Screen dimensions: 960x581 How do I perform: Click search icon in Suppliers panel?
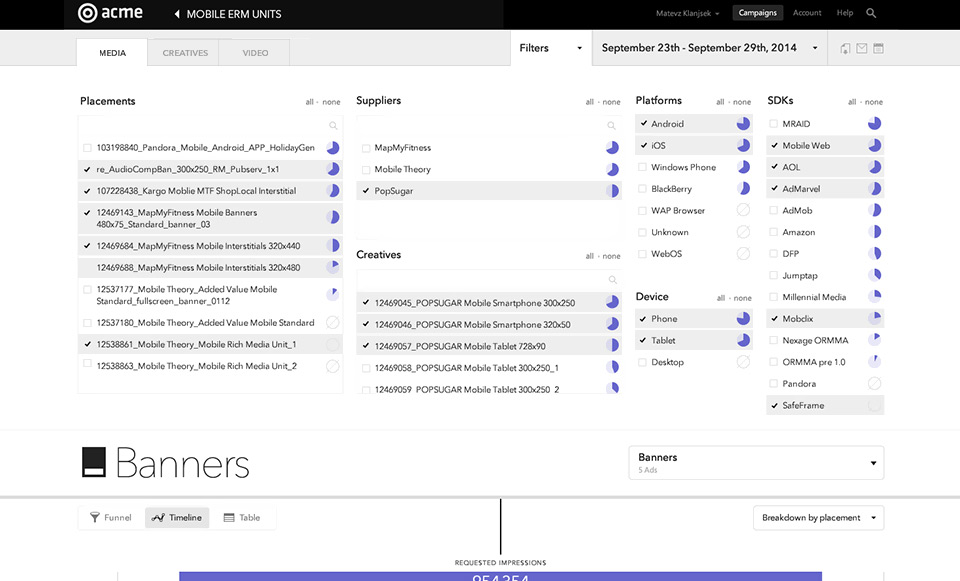pos(611,126)
